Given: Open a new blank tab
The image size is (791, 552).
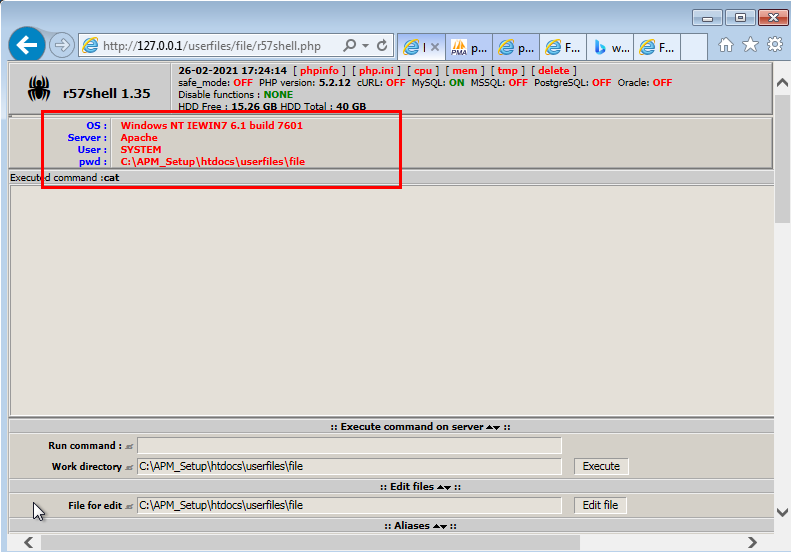Looking at the screenshot, I should pos(694,47).
